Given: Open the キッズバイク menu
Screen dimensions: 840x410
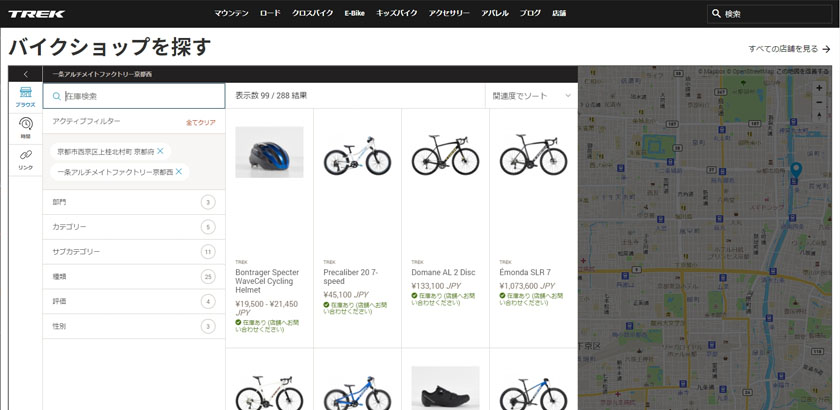Looking at the screenshot, I should pyautogui.click(x=396, y=13).
